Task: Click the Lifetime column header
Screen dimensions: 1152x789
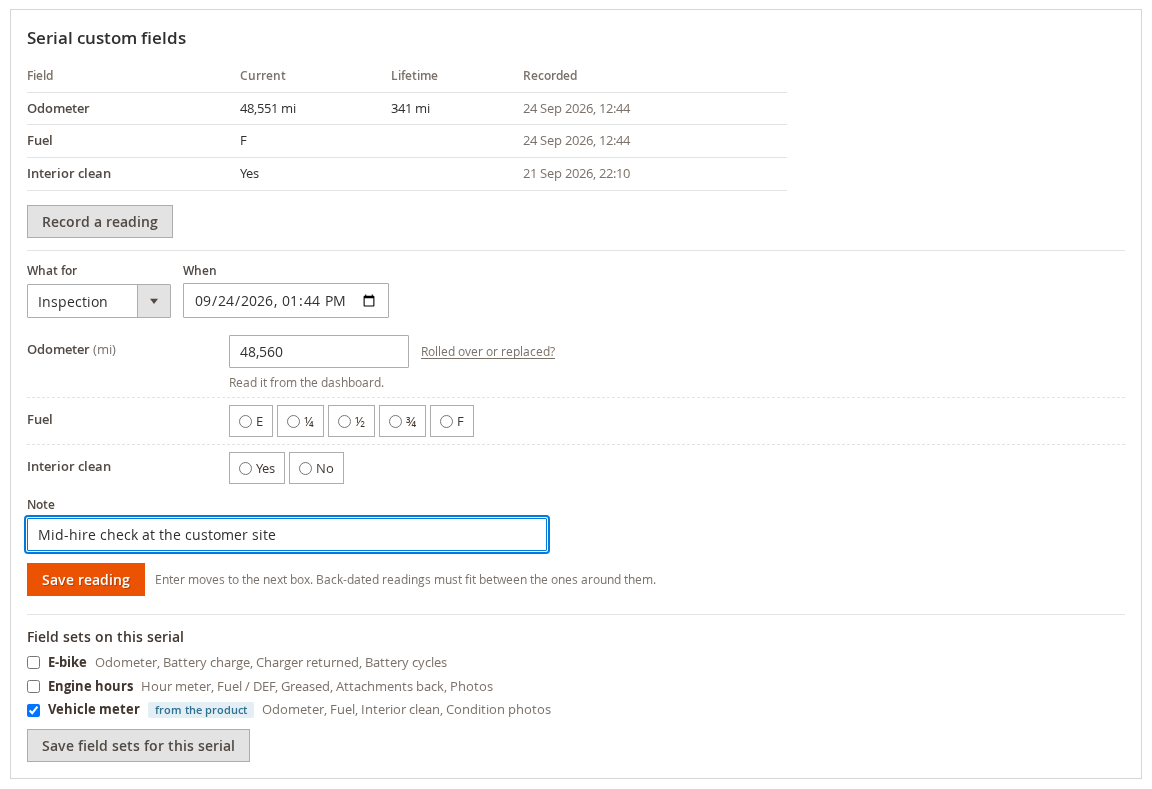Action: pos(414,76)
